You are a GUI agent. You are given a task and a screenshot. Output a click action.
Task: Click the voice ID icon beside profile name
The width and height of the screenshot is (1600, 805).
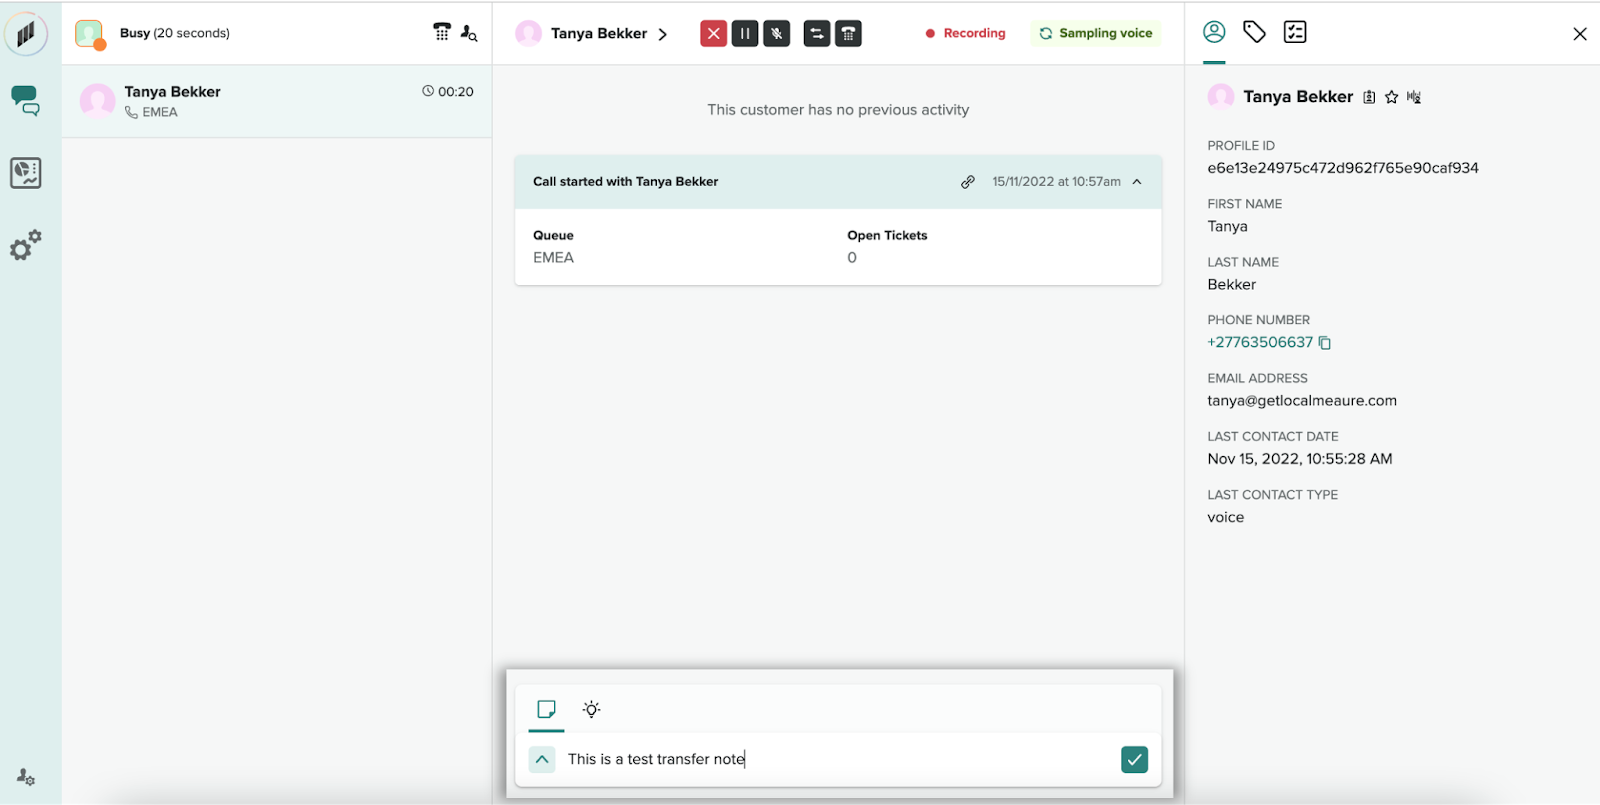click(1414, 97)
